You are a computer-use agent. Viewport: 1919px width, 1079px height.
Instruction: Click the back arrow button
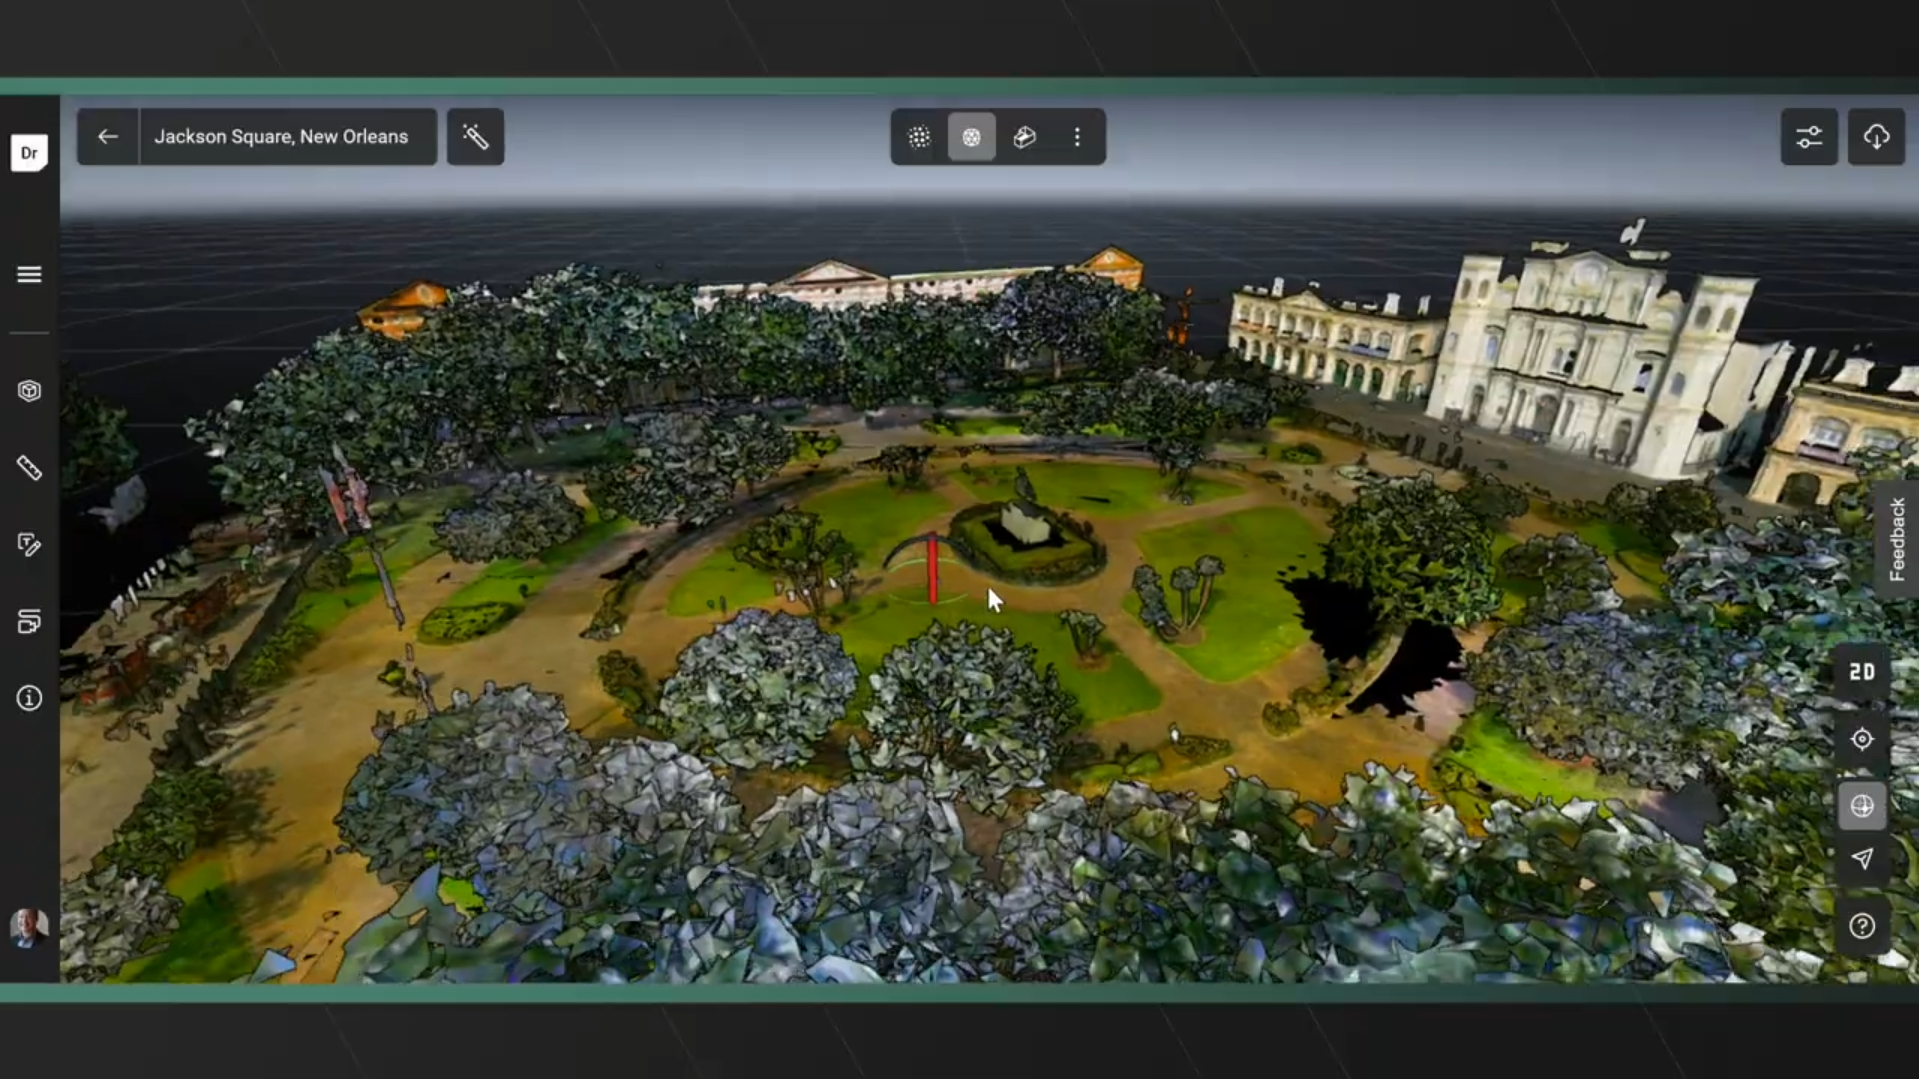pos(108,137)
